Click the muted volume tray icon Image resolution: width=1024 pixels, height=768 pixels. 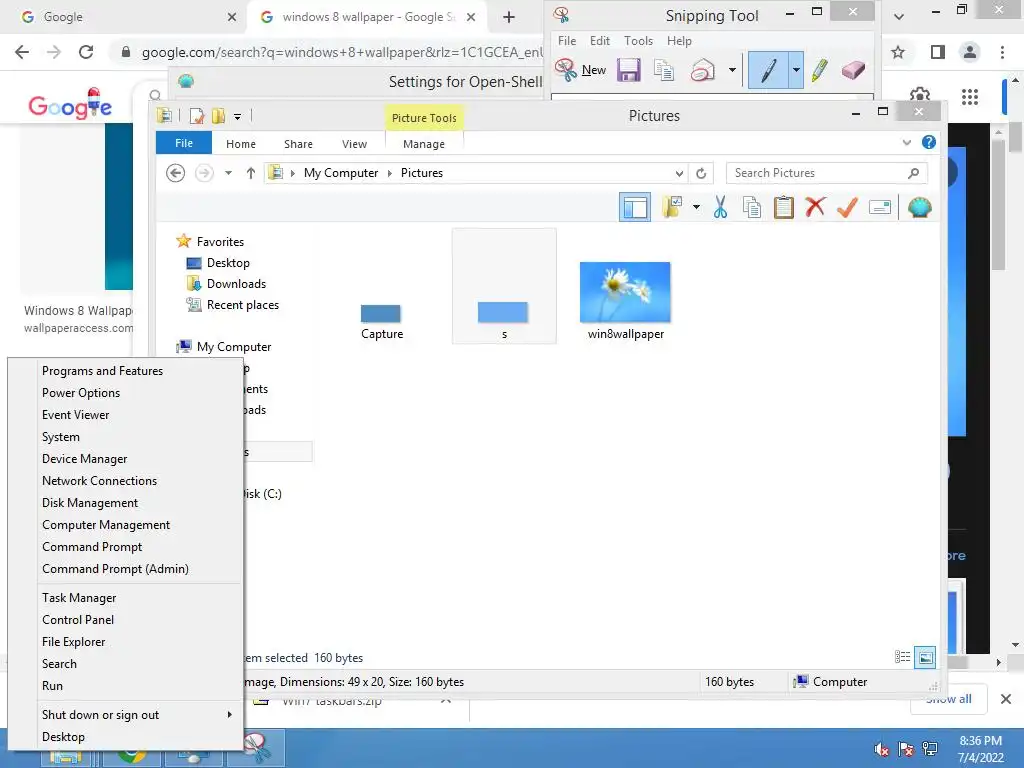tap(881, 749)
